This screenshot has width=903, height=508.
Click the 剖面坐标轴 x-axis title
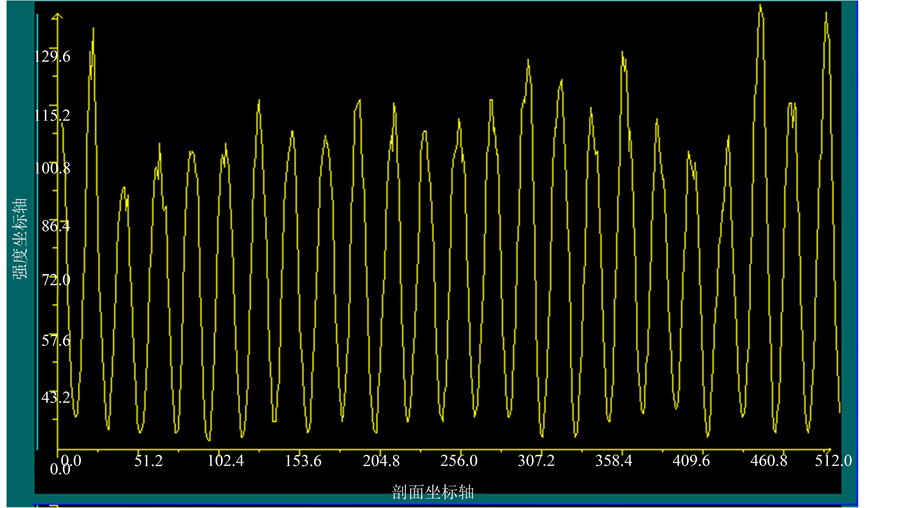tap(433, 492)
